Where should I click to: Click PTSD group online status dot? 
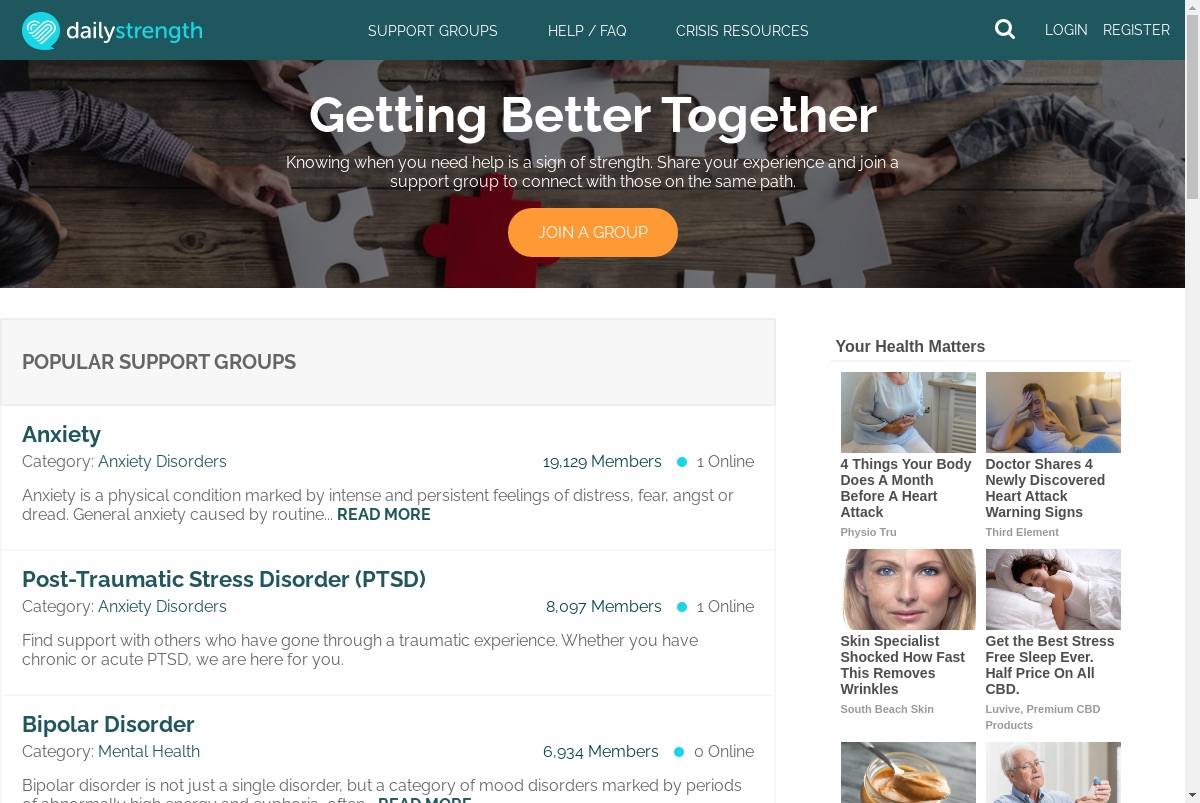pos(682,607)
